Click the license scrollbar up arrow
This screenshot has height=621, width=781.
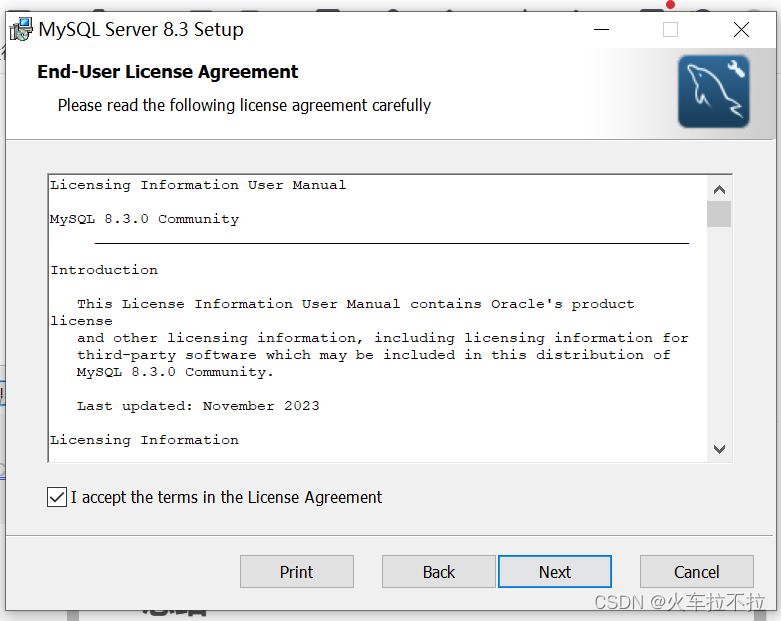tap(719, 189)
